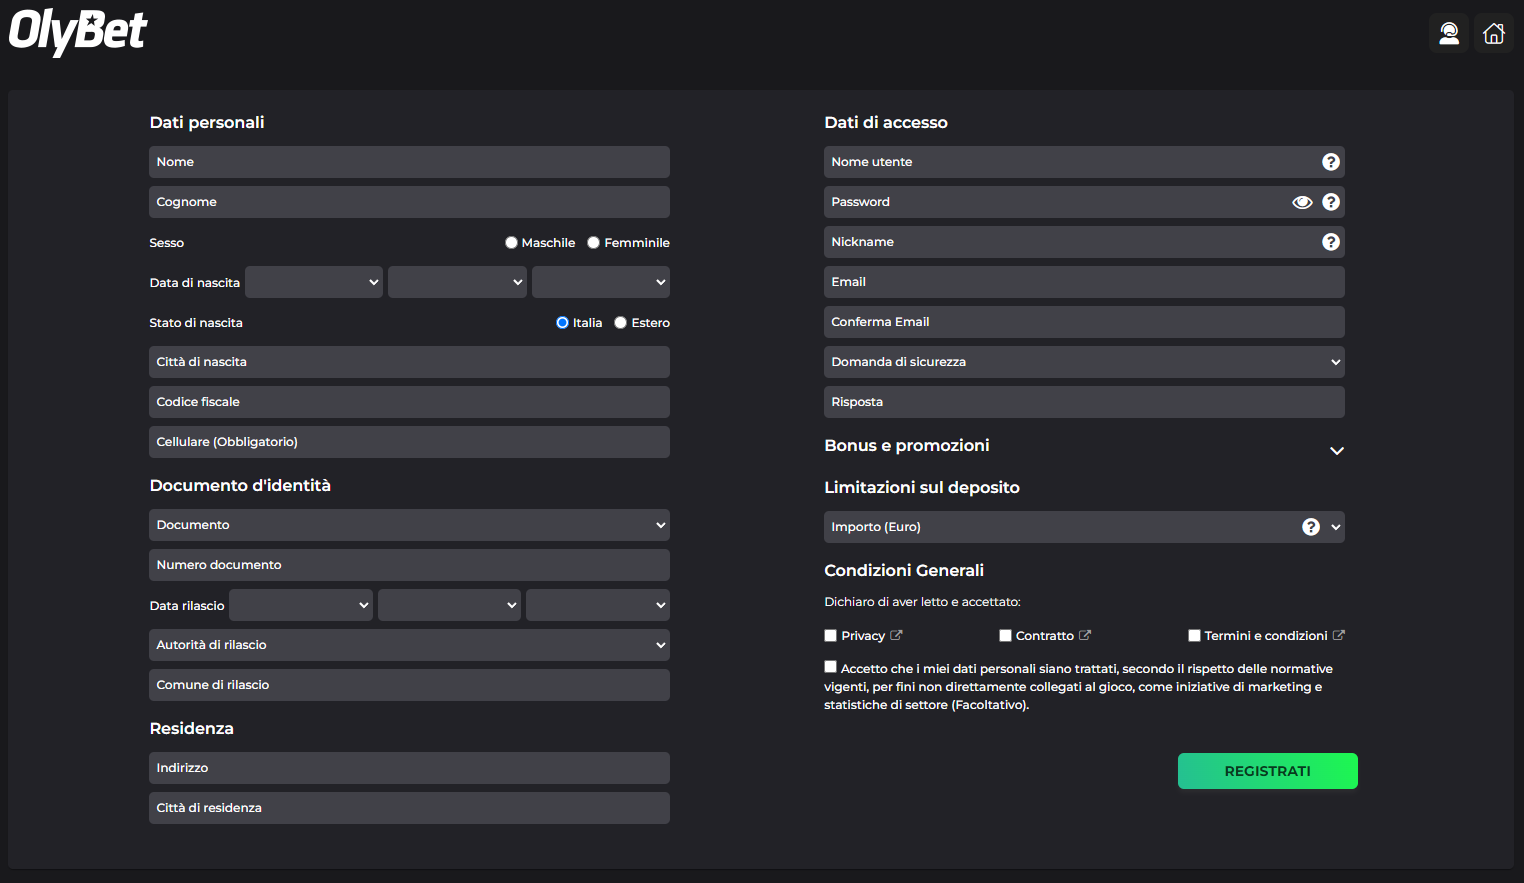The height and width of the screenshot is (883, 1524).
Task: Open the Nickname help tooltip
Action: tap(1330, 241)
